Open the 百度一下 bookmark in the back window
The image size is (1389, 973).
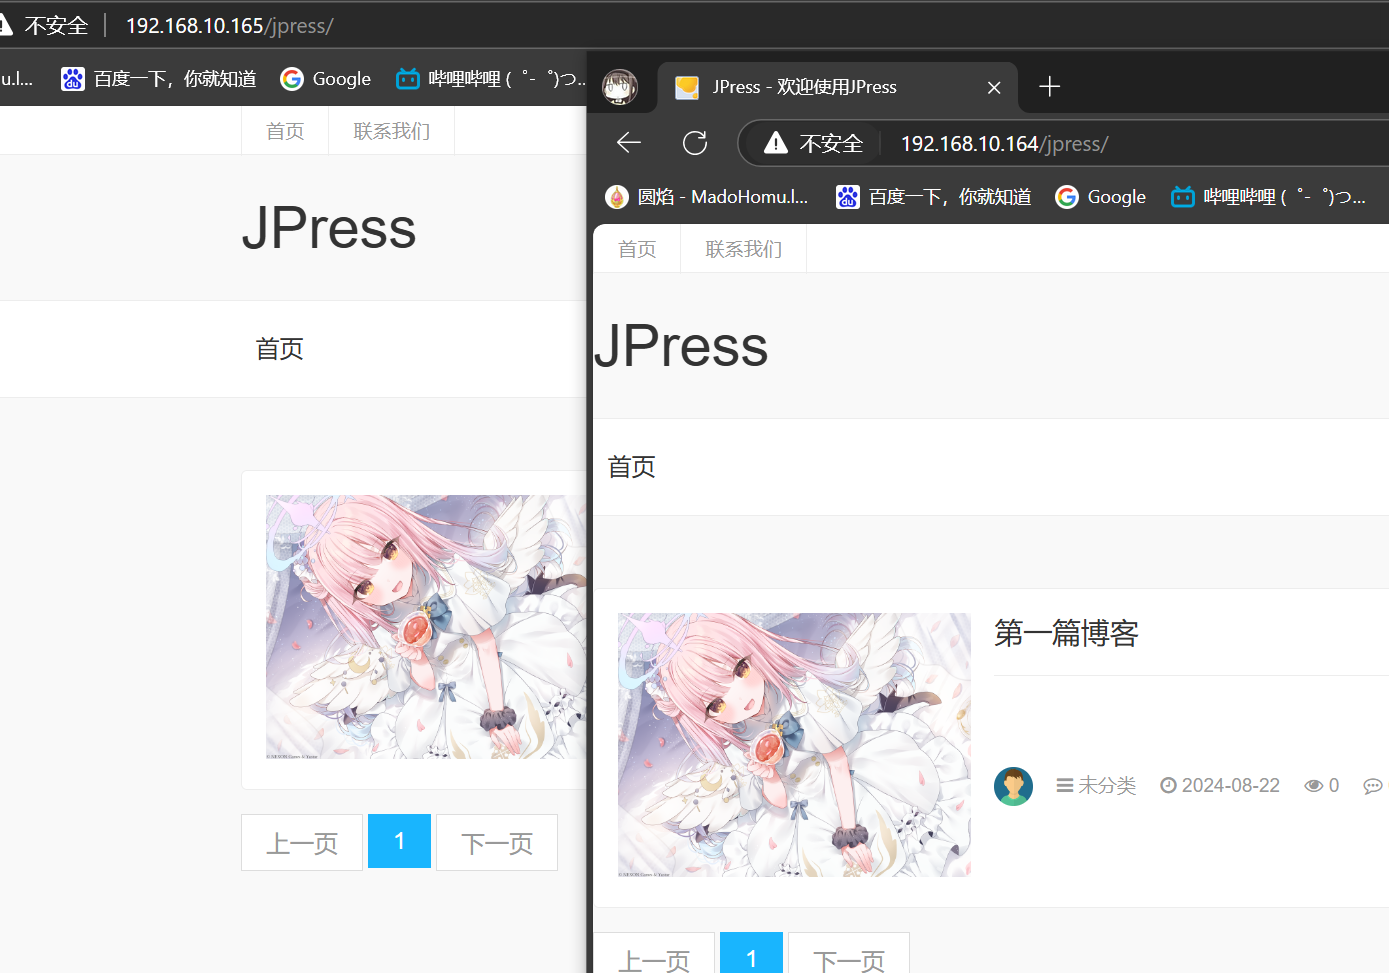pos(158,79)
